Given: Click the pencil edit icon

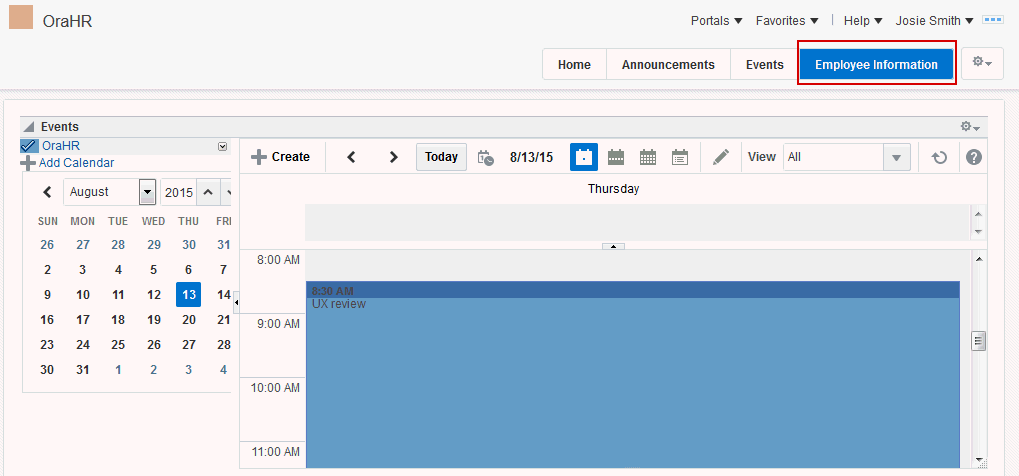Looking at the screenshot, I should pyautogui.click(x=721, y=157).
